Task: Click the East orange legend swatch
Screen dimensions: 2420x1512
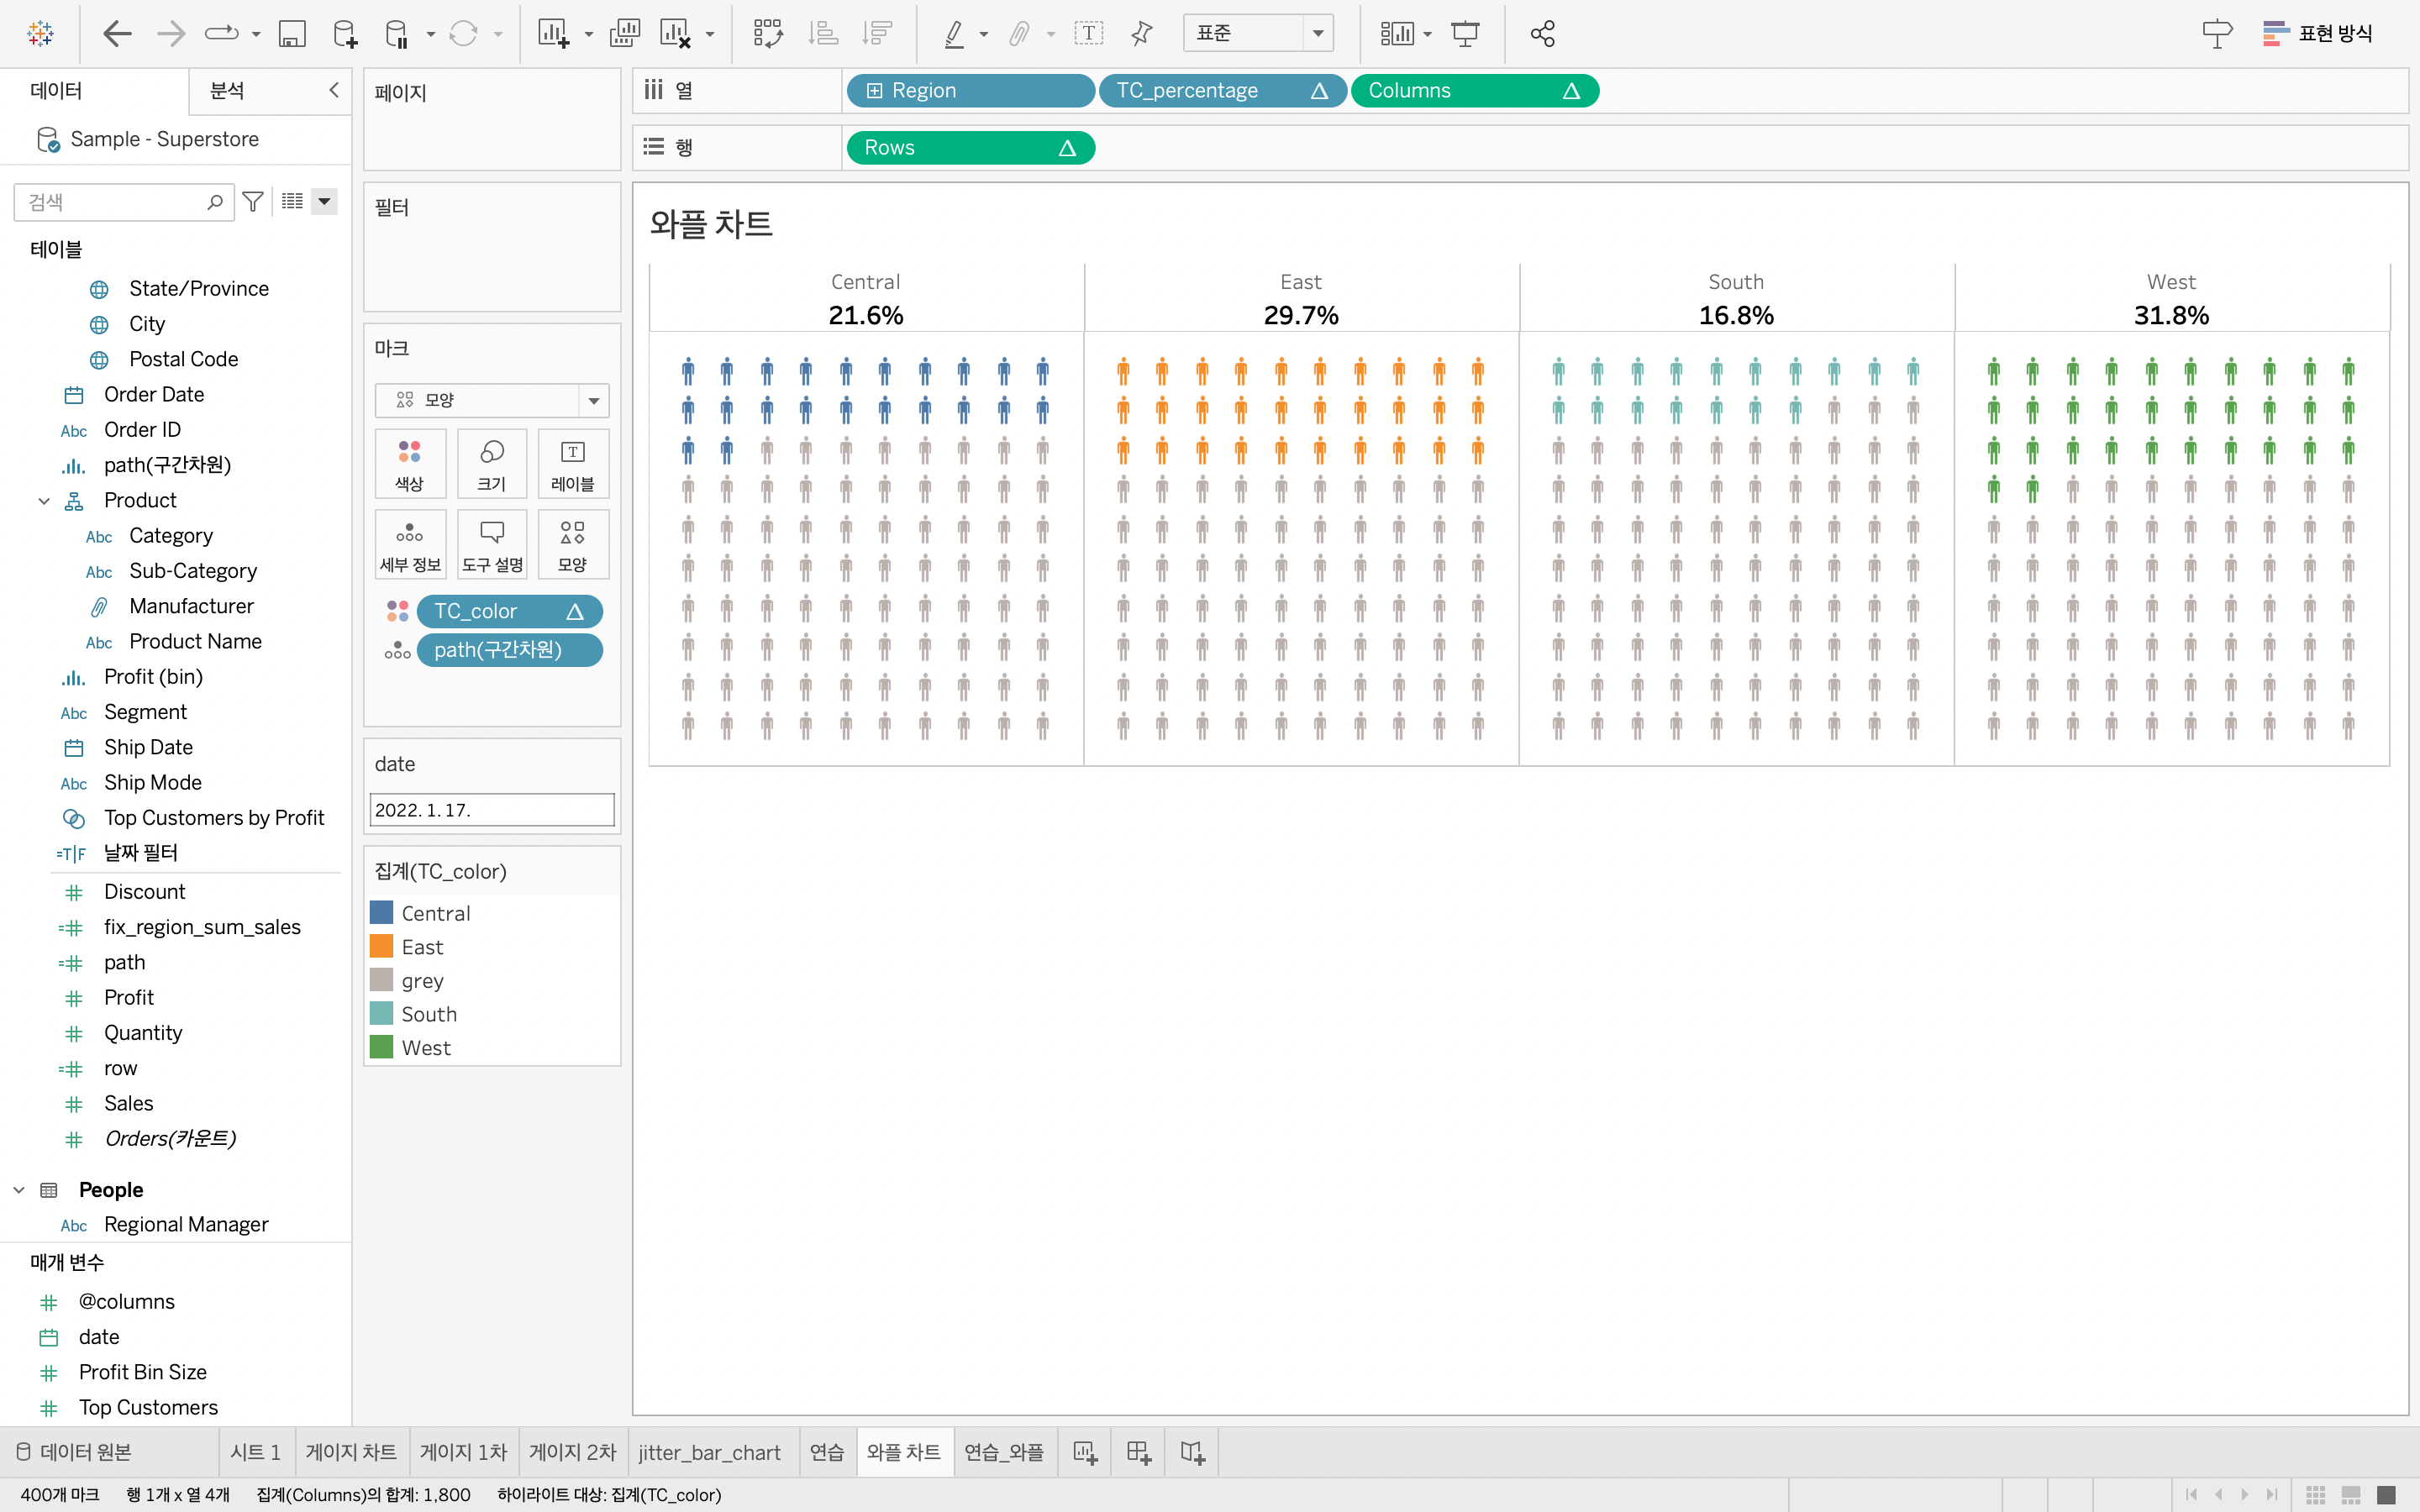Action: (x=381, y=946)
